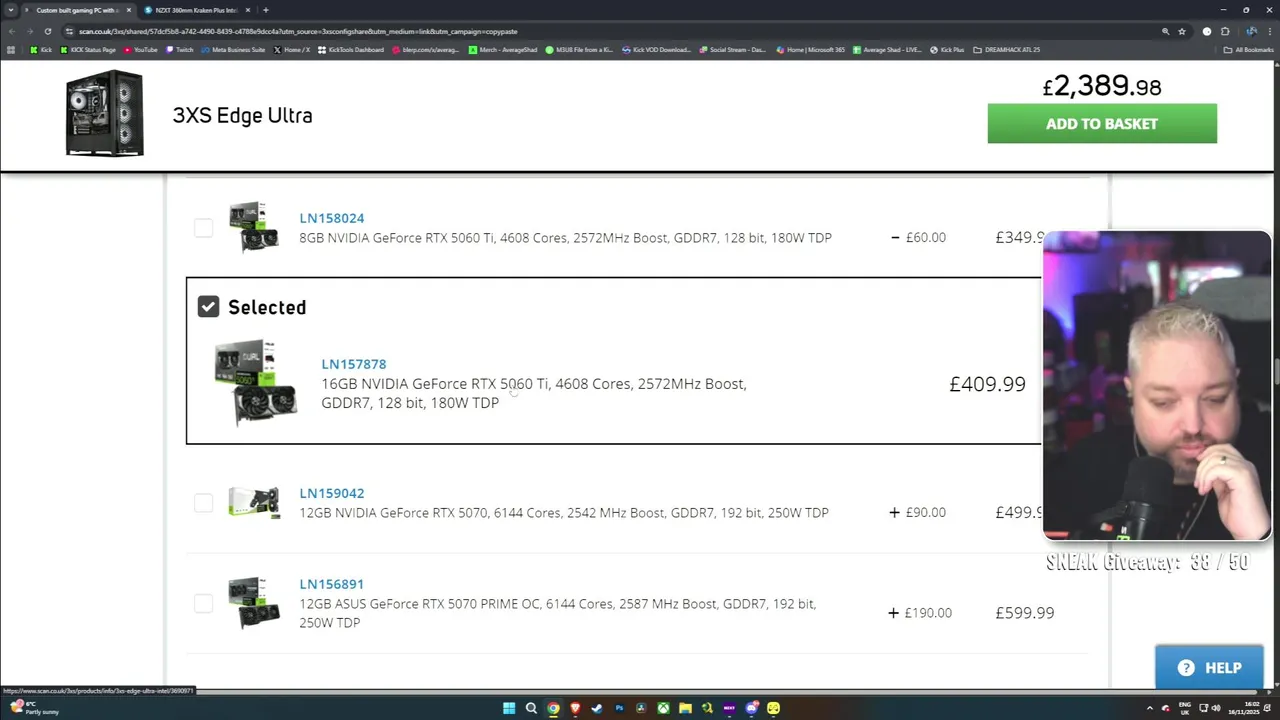This screenshot has width=1280, height=720.
Task: Open product link LN156891
Action: [x=331, y=584]
